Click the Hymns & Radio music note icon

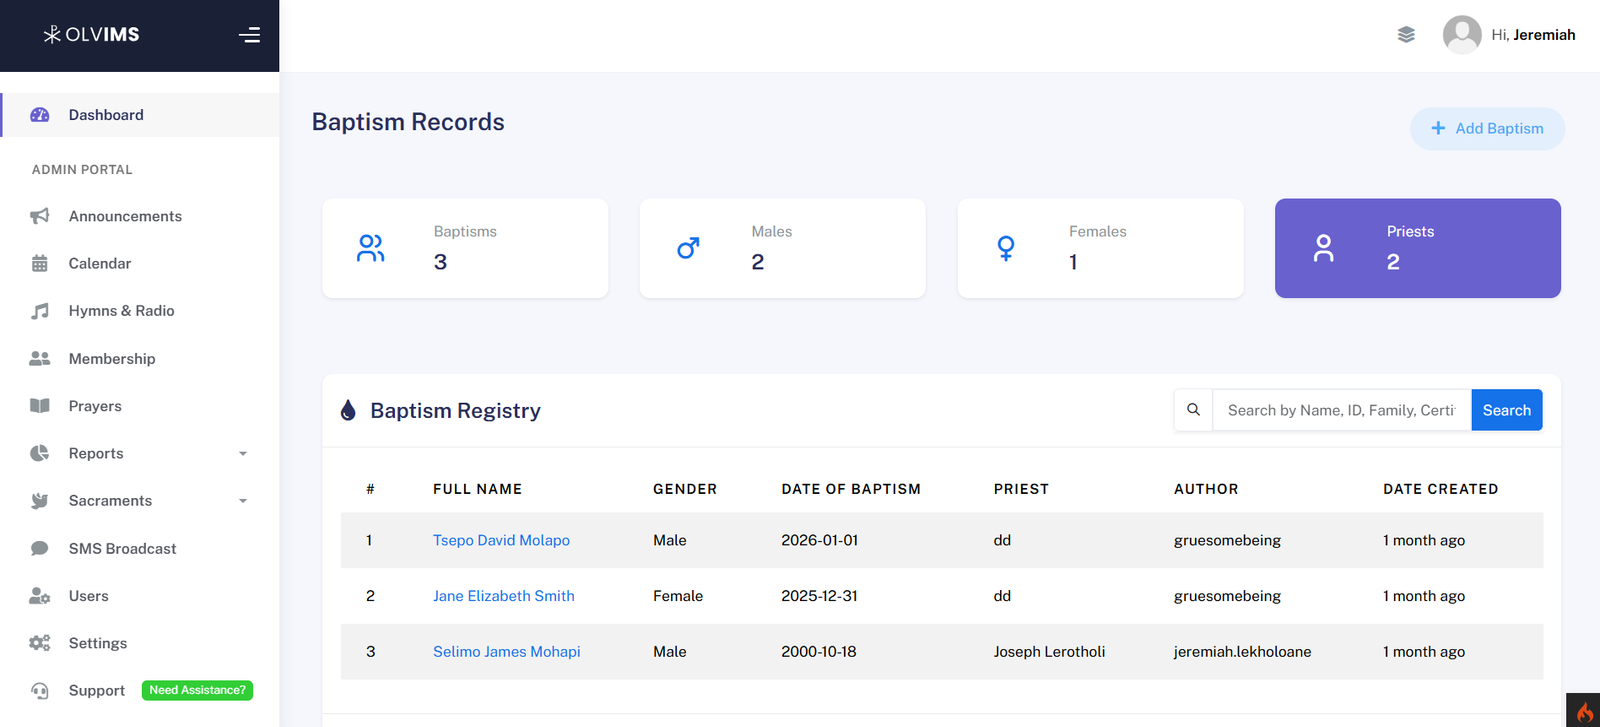(x=40, y=311)
